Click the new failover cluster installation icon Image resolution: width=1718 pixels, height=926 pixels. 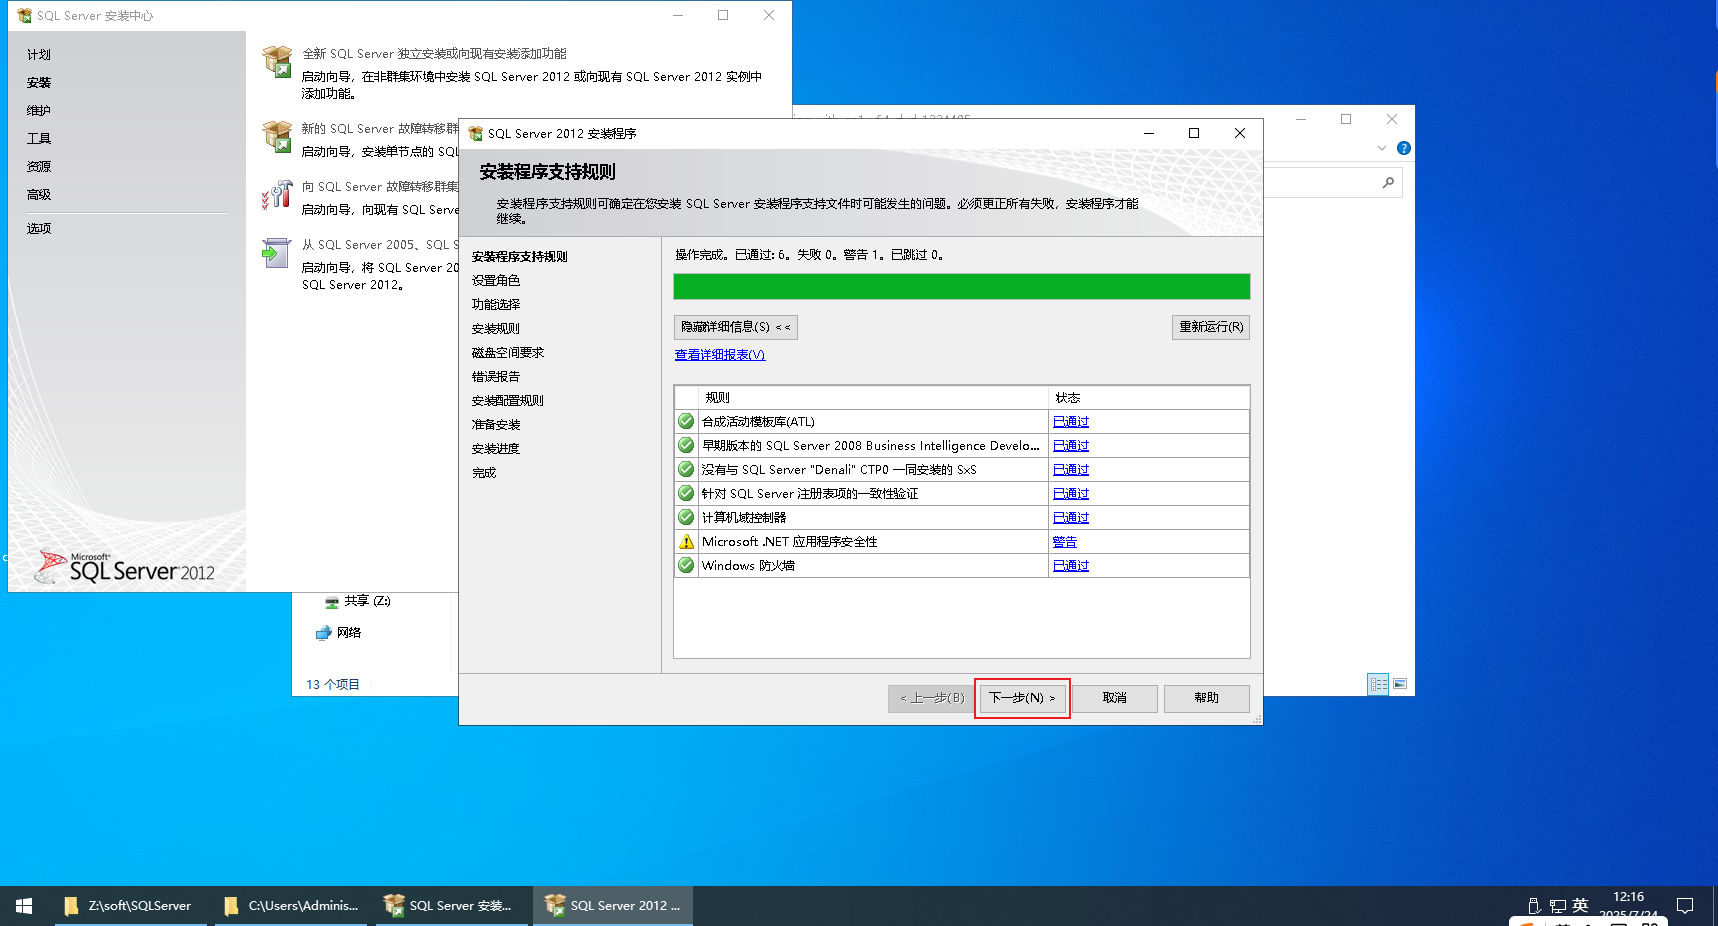[x=277, y=136]
